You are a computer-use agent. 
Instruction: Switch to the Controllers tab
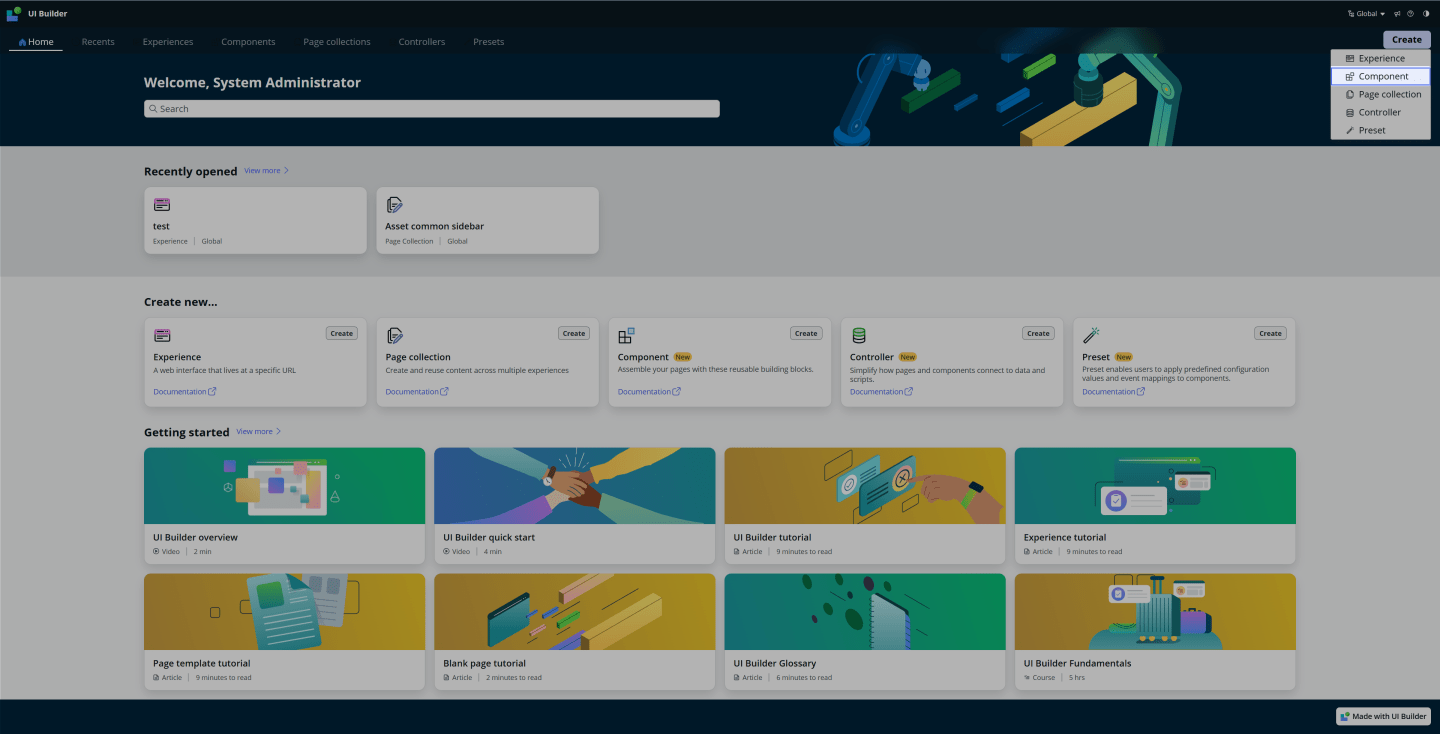coord(421,42)
